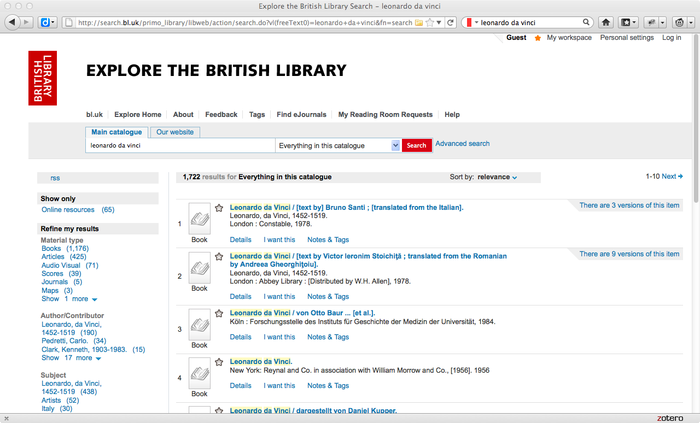Open the About menu item

183,115
